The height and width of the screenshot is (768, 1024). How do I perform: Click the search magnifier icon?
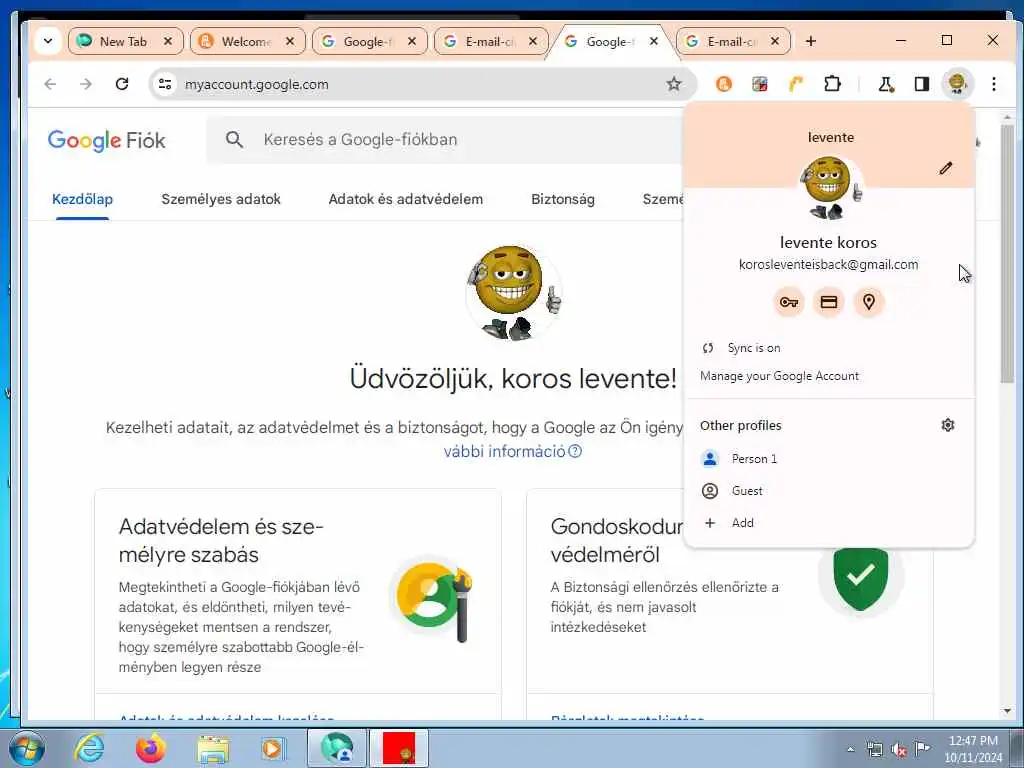[234, 139]
